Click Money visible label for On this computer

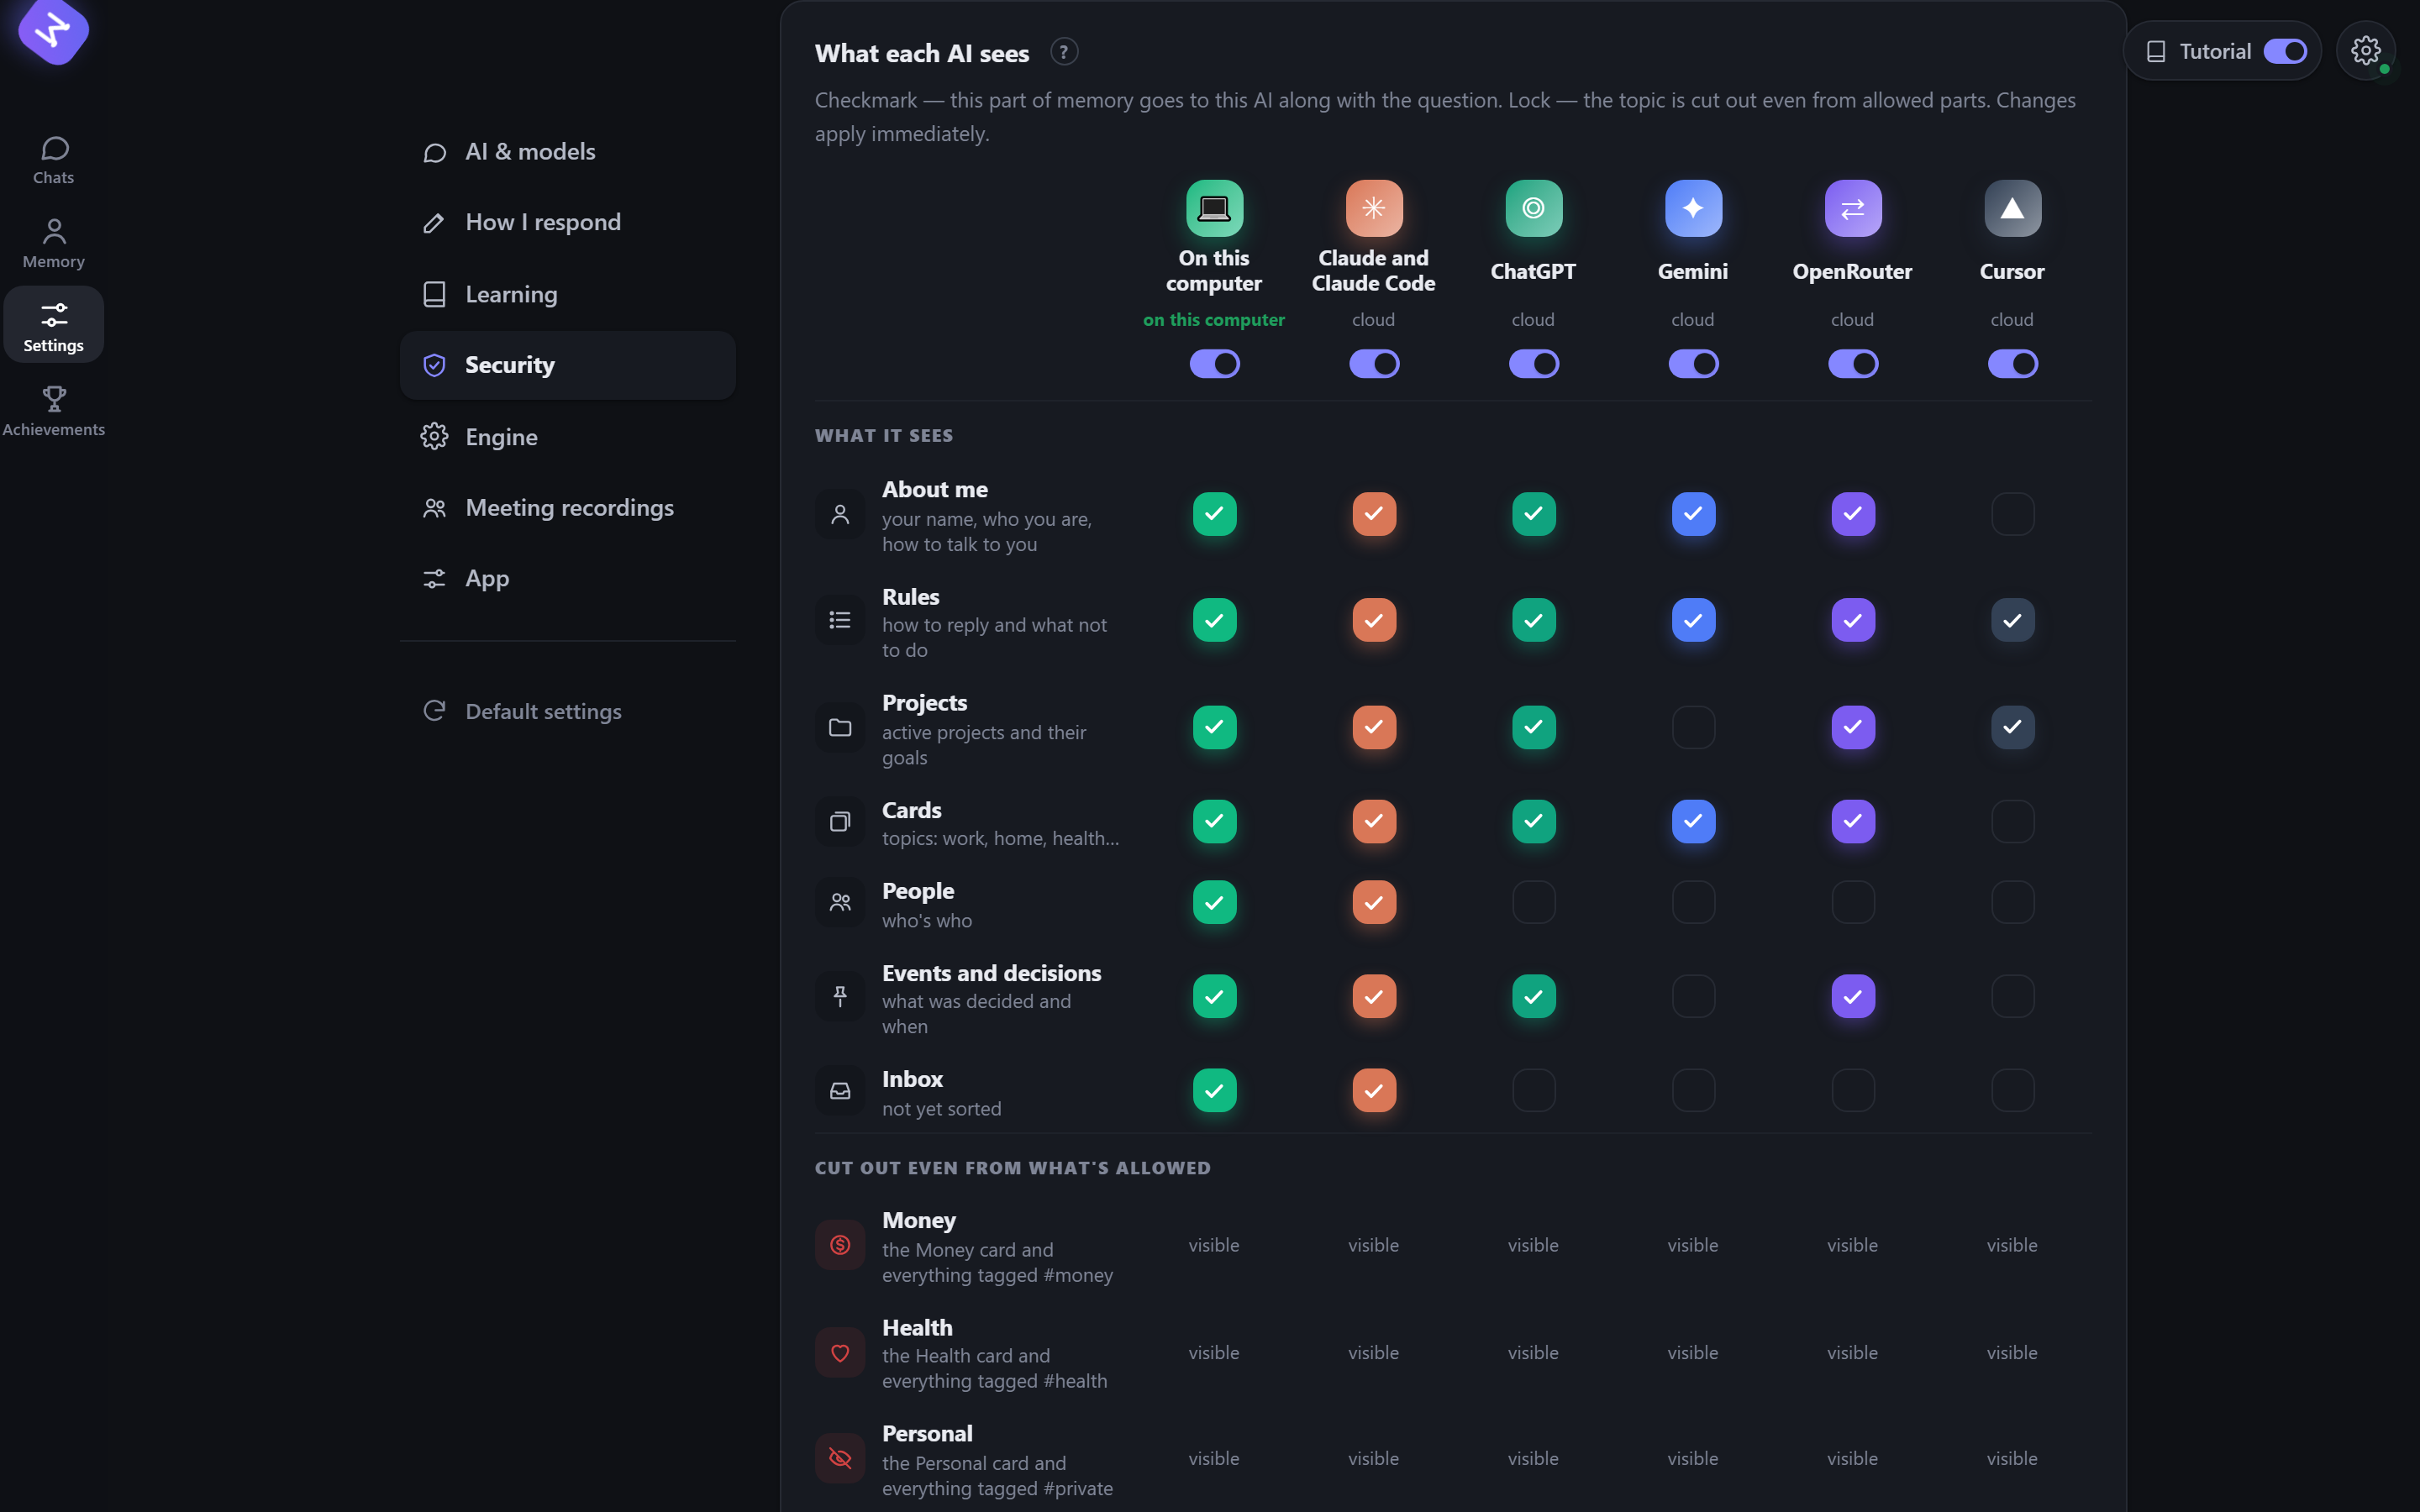pyautogui.click(x=1214, y=1245)
